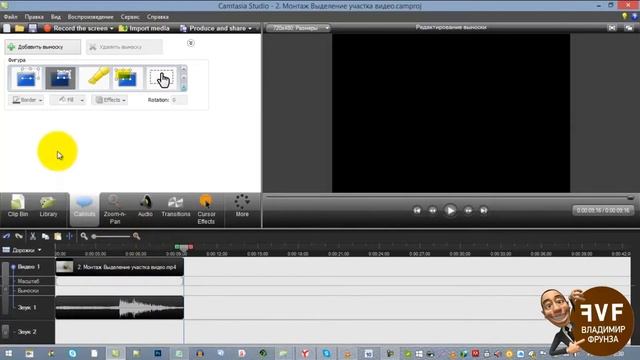Image resolution: width=640 pixels, height=360 pixels.
Task: Click the Redo icon in timeline toolbar
Action: (19, 236)
